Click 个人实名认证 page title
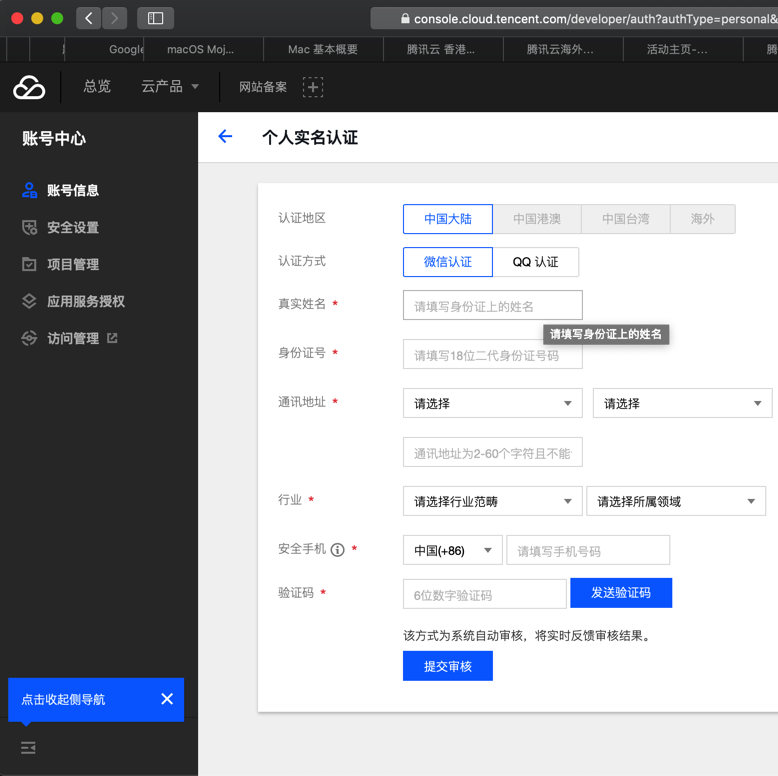The height and width of the screenshot is (776, 778). (310, 137)
